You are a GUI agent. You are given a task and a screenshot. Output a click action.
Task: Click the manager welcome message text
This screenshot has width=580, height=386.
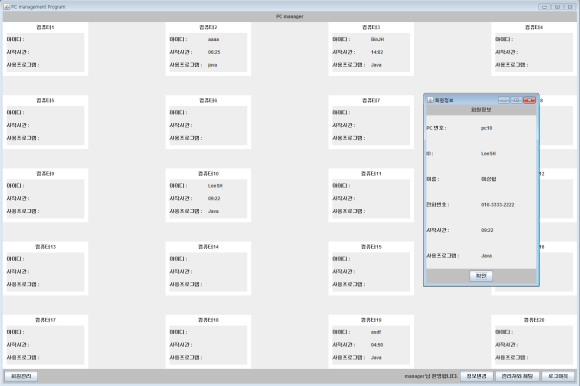[x=431, y=376]
